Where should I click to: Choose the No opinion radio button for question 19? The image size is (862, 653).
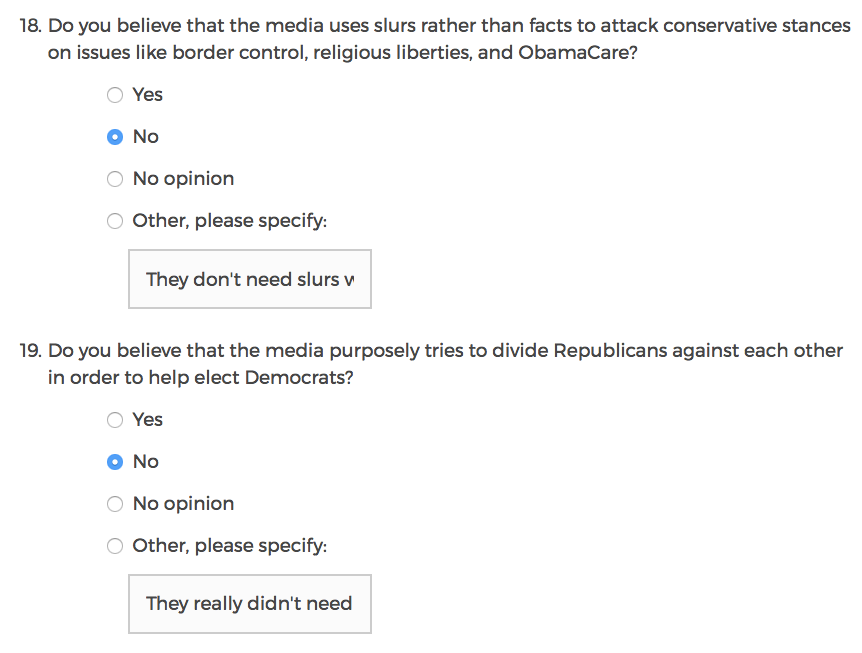tap(115, 504)
